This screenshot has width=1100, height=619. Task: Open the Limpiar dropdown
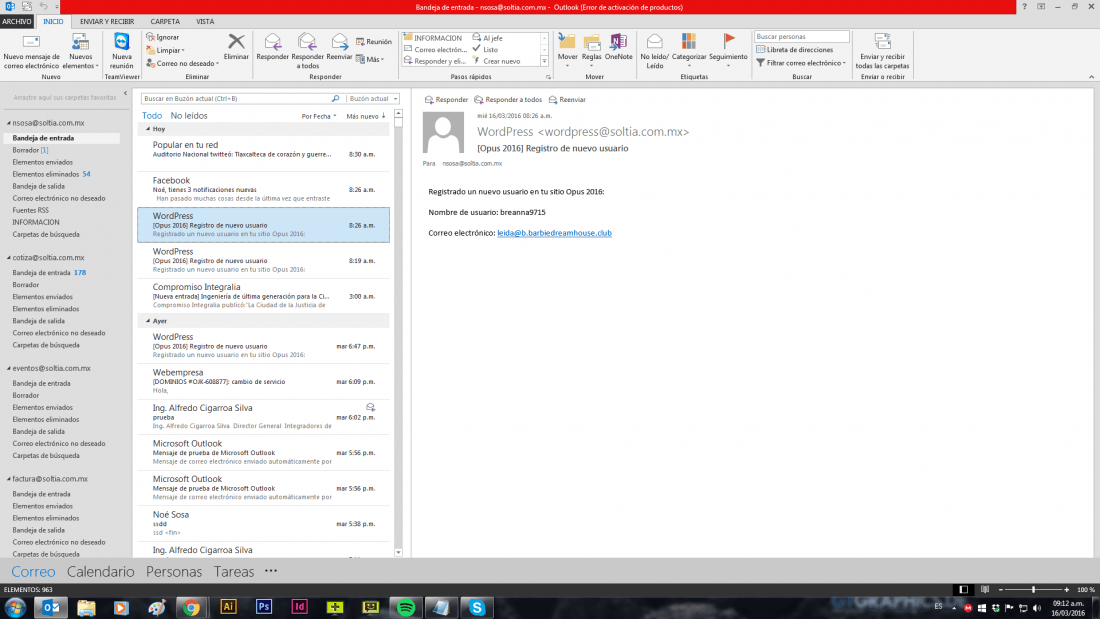[166, 51]
